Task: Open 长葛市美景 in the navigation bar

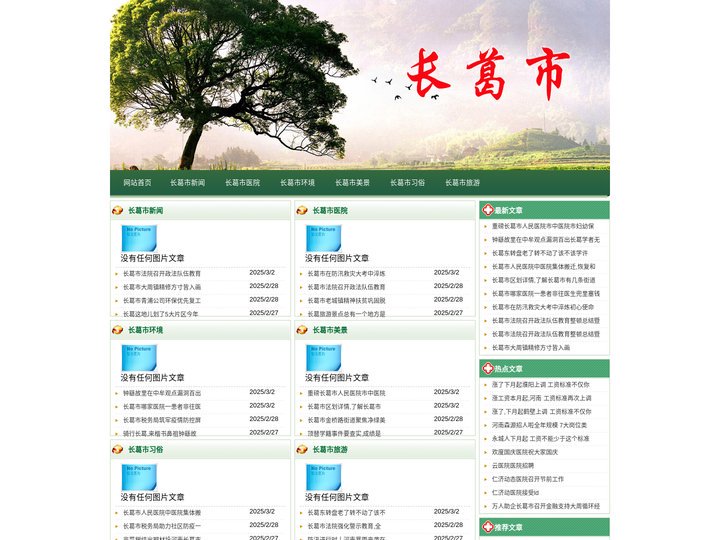Action: coord(352,182)
